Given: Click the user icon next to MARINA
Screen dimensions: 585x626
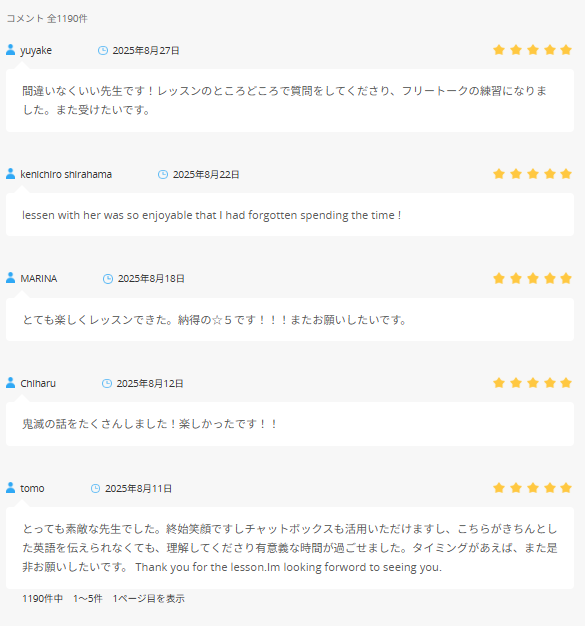Looking at the screenshot, I should pyautogui.click(x=11, y=278).
